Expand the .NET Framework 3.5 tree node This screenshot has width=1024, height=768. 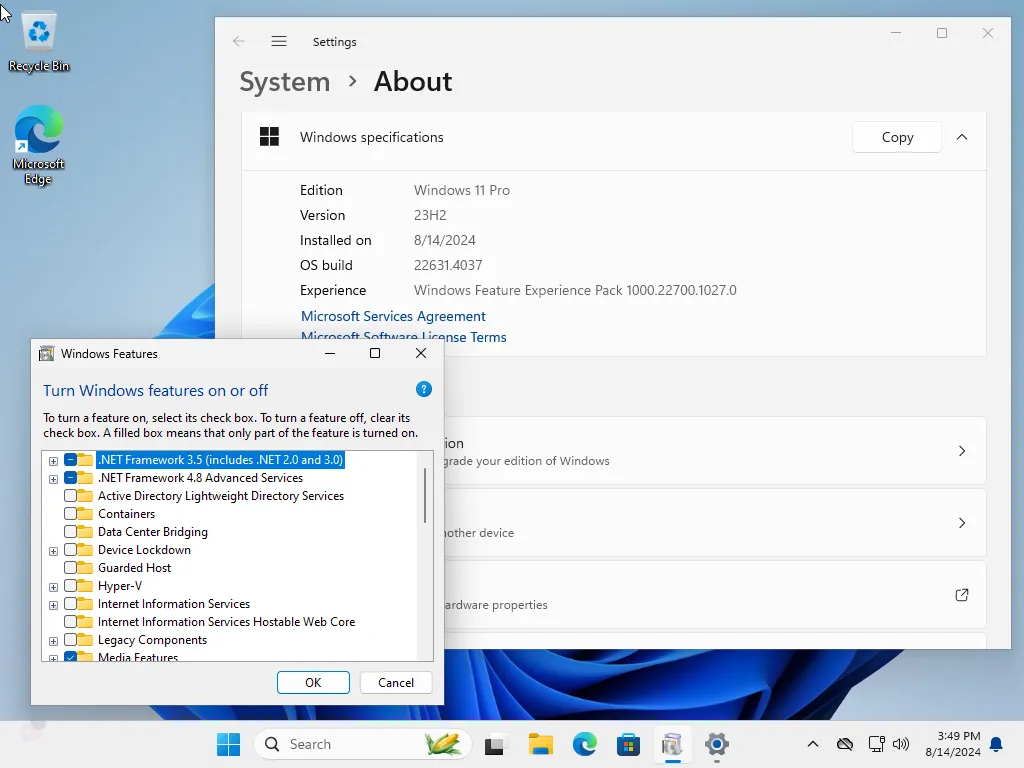[54, 461]
